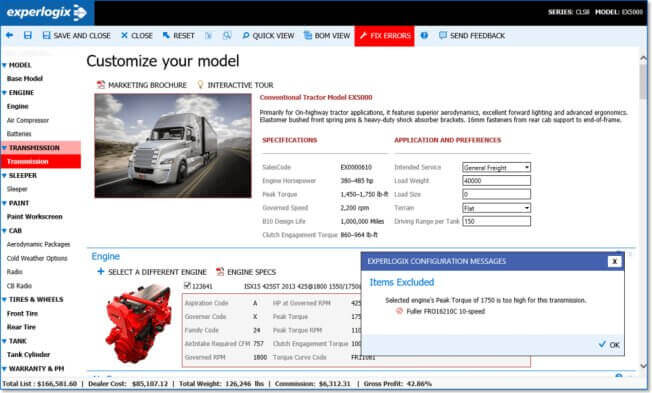Viewport: 652px width, 393px height.
Task: Close the Configuration Messages dialog
Action: 615,261
